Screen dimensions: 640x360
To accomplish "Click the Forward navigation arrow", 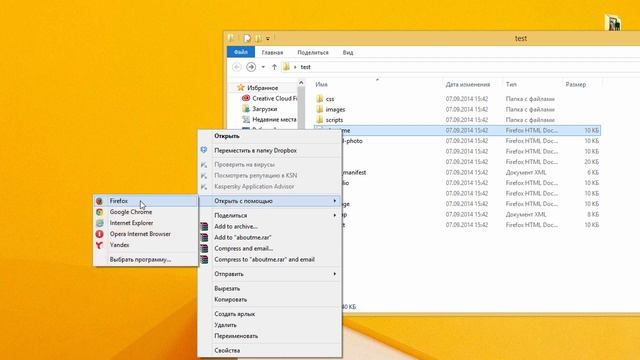I will point(251,67).
